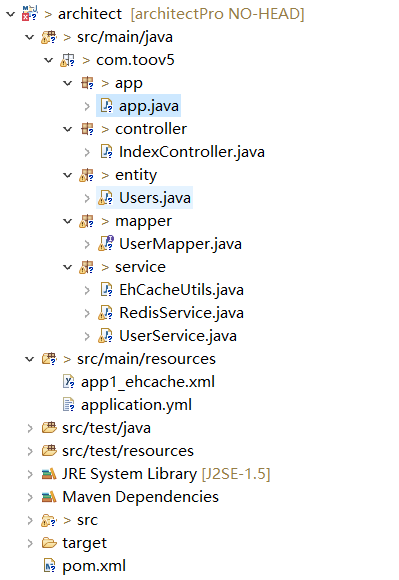This screenshot has height=580, width=399.
Task: Click the src/main/java source folder icon
Action: pyautogui.click(x=49, y=37)
